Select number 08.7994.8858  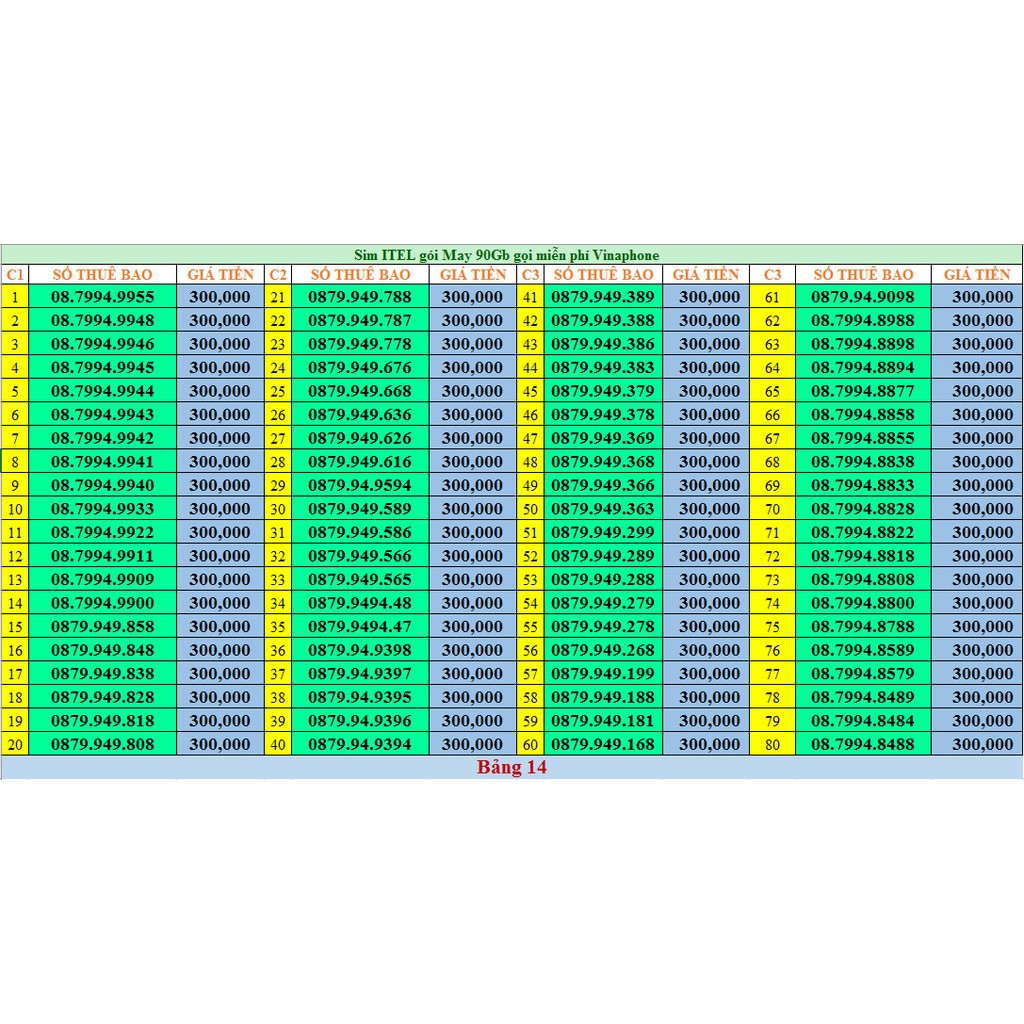(x=863, y=414)
